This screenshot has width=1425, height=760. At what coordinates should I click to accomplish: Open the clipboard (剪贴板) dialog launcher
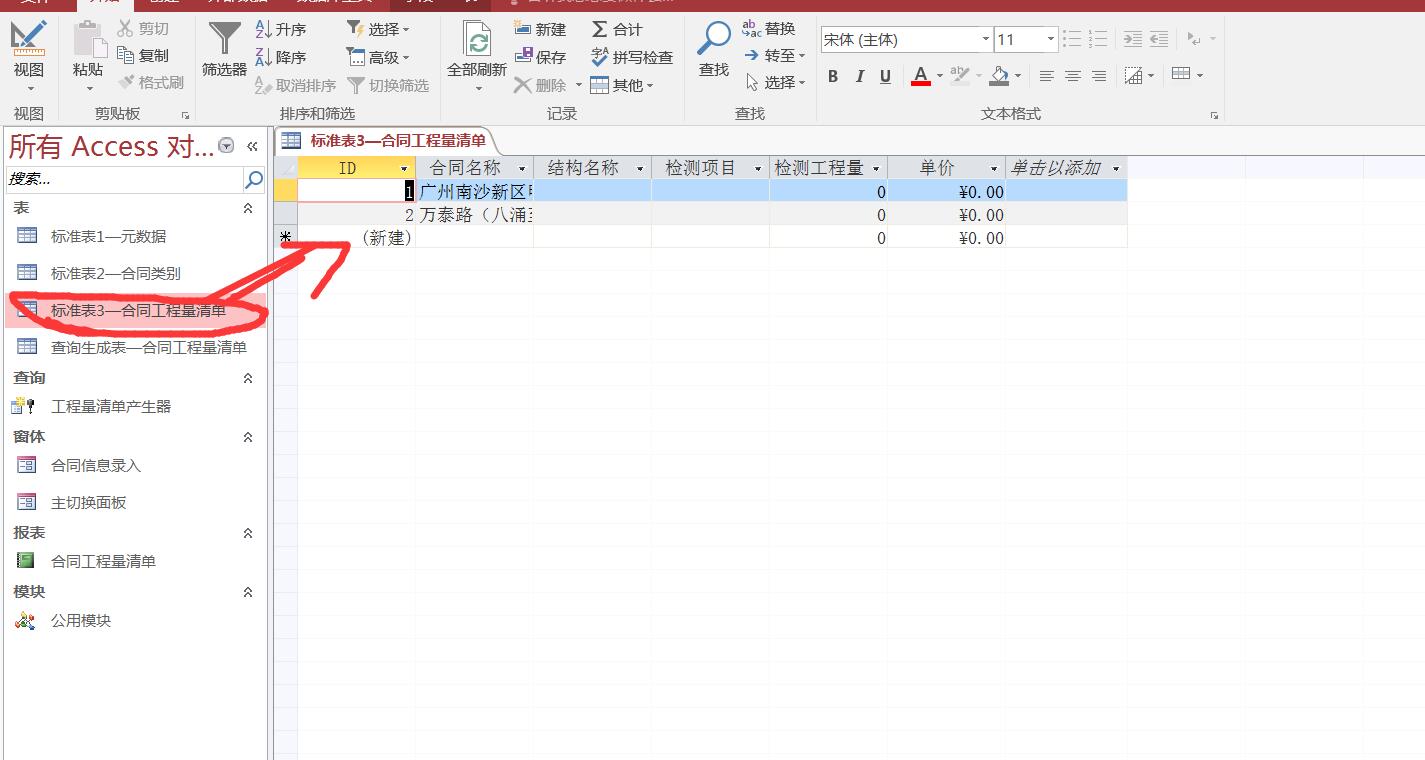coord(185,115)
